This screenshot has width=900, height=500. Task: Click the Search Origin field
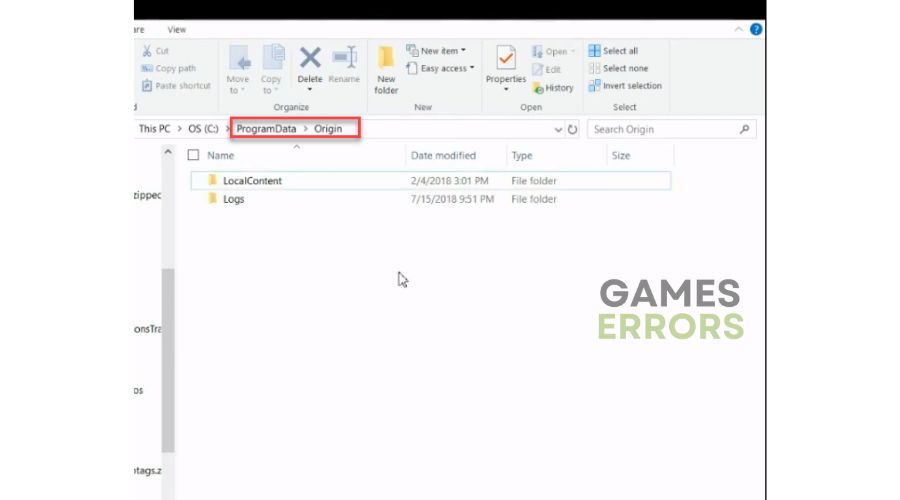tap(672, 130)
